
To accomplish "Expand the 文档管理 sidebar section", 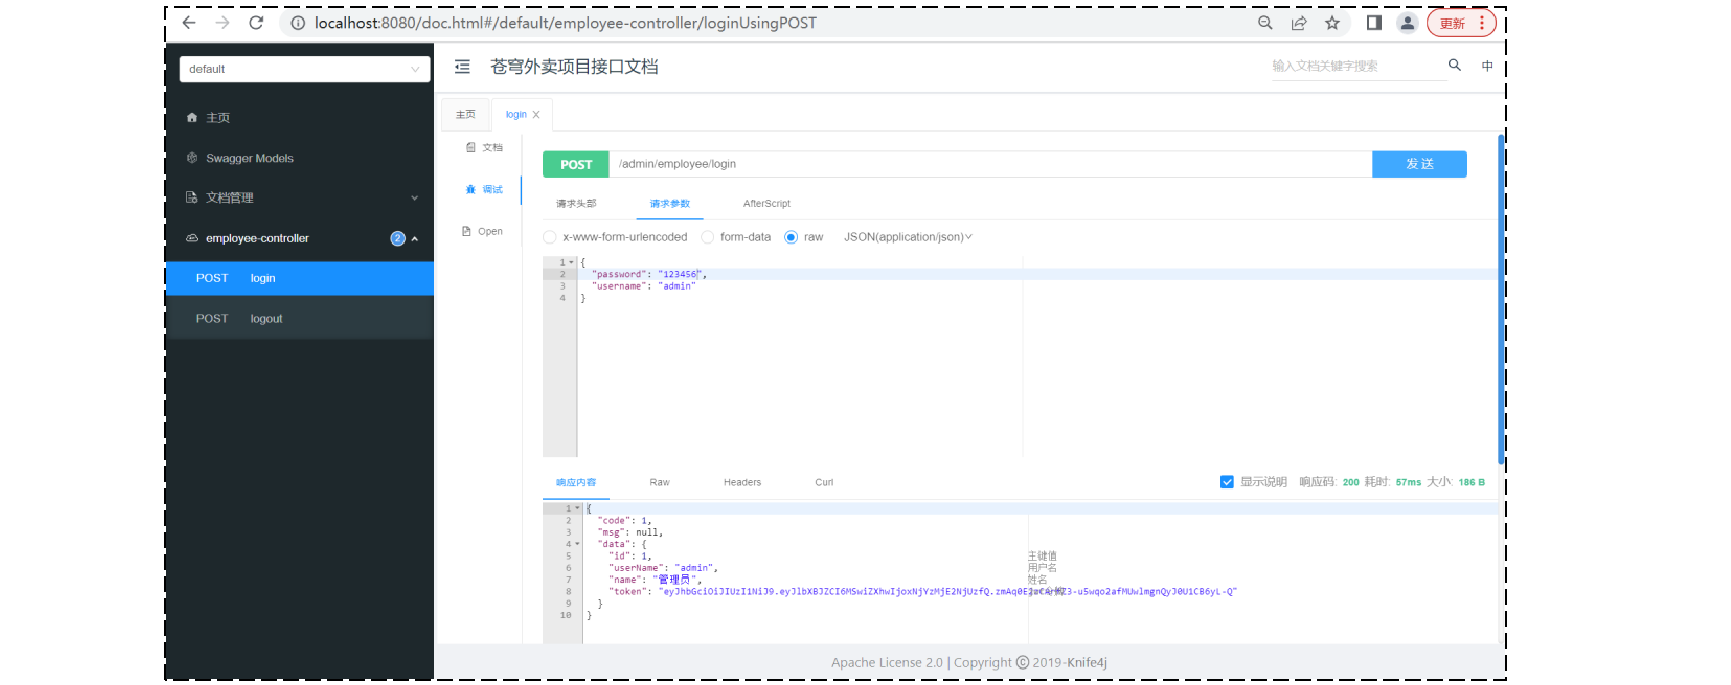I will [300, 198].
